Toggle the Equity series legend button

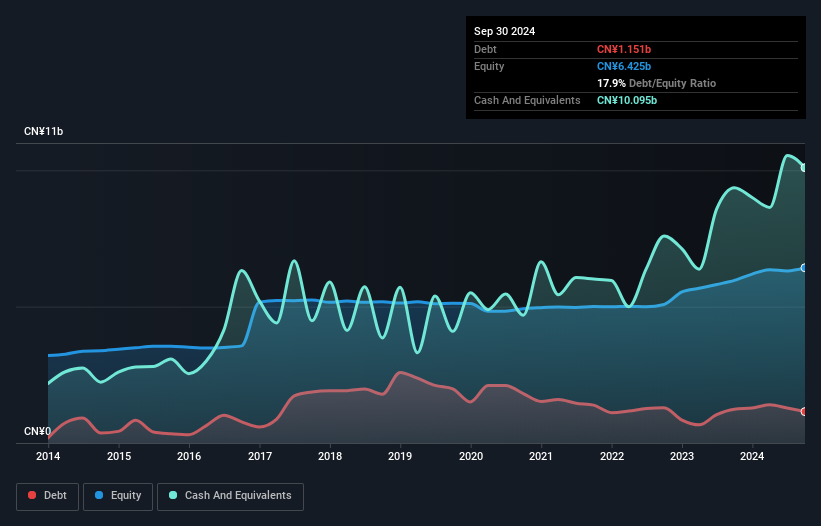click(x=118, y=496)
